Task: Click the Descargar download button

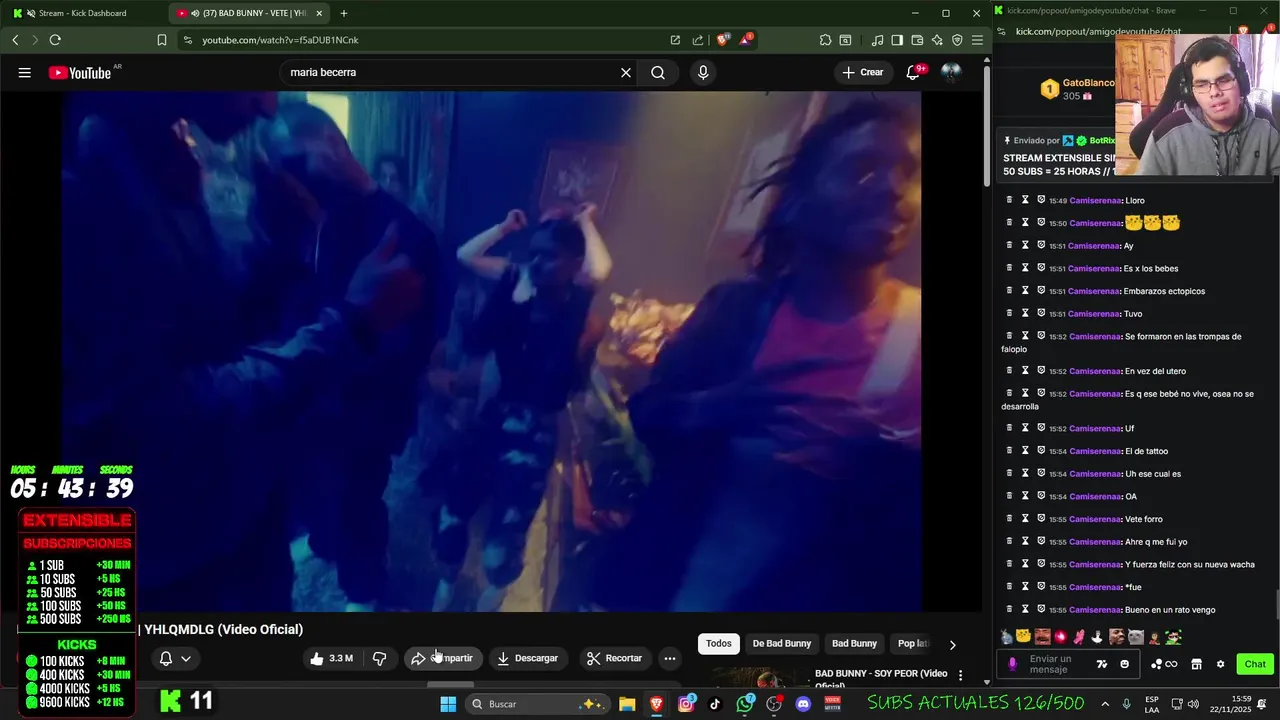Action: click(527, 658)
